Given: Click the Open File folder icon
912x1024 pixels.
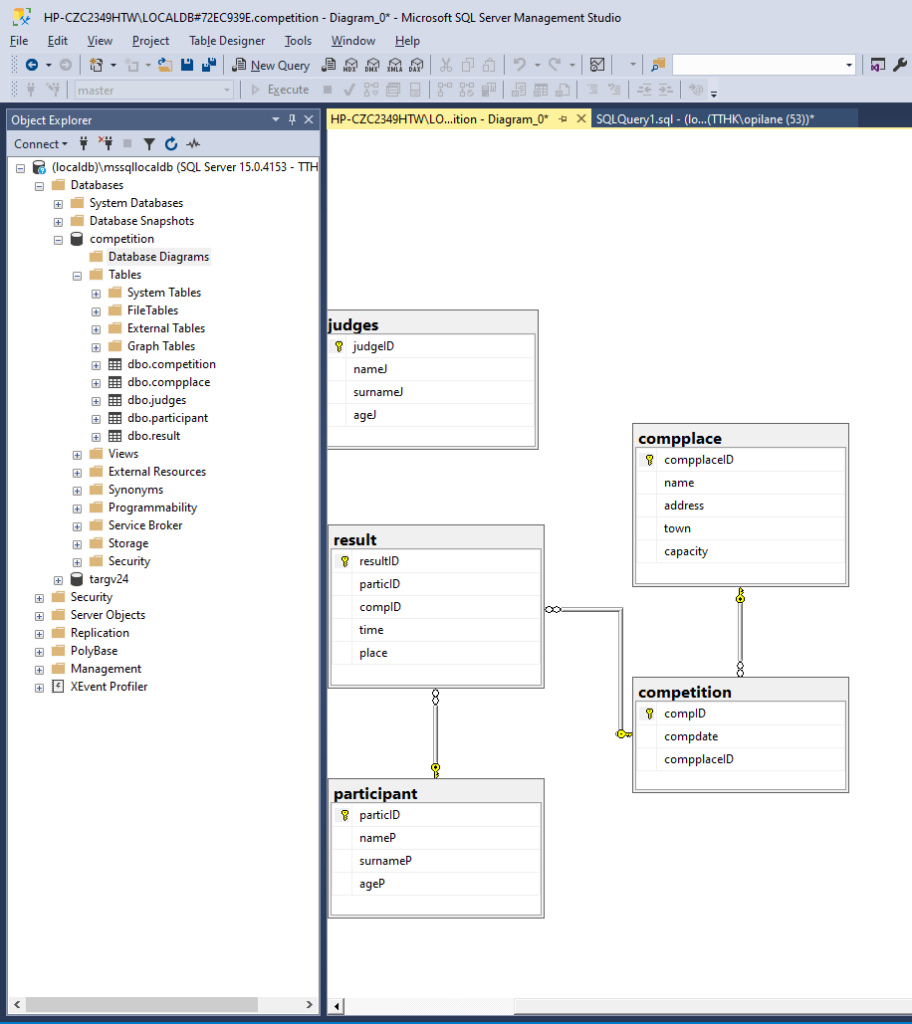Looking at the screenshot, I should (165, 65).
